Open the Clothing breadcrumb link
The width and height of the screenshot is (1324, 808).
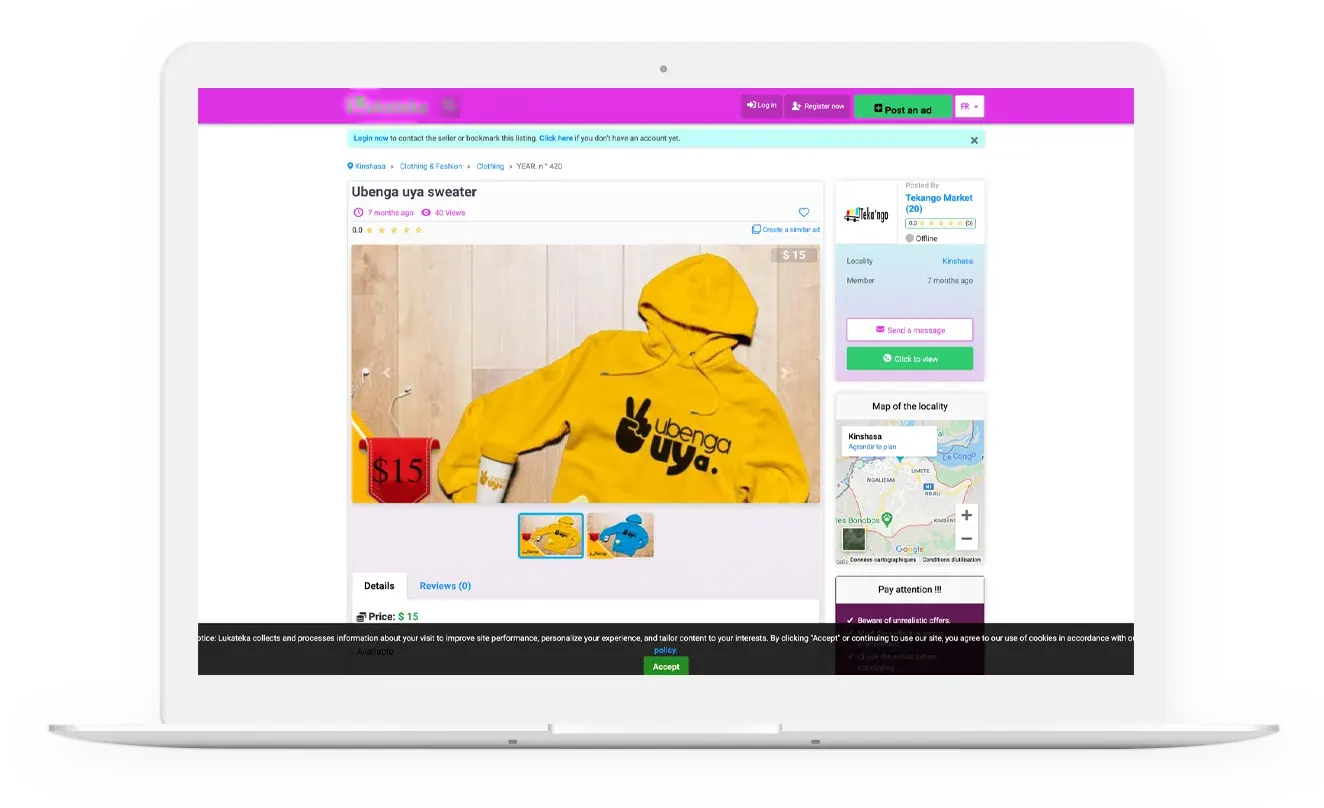[x=490, y=166]
